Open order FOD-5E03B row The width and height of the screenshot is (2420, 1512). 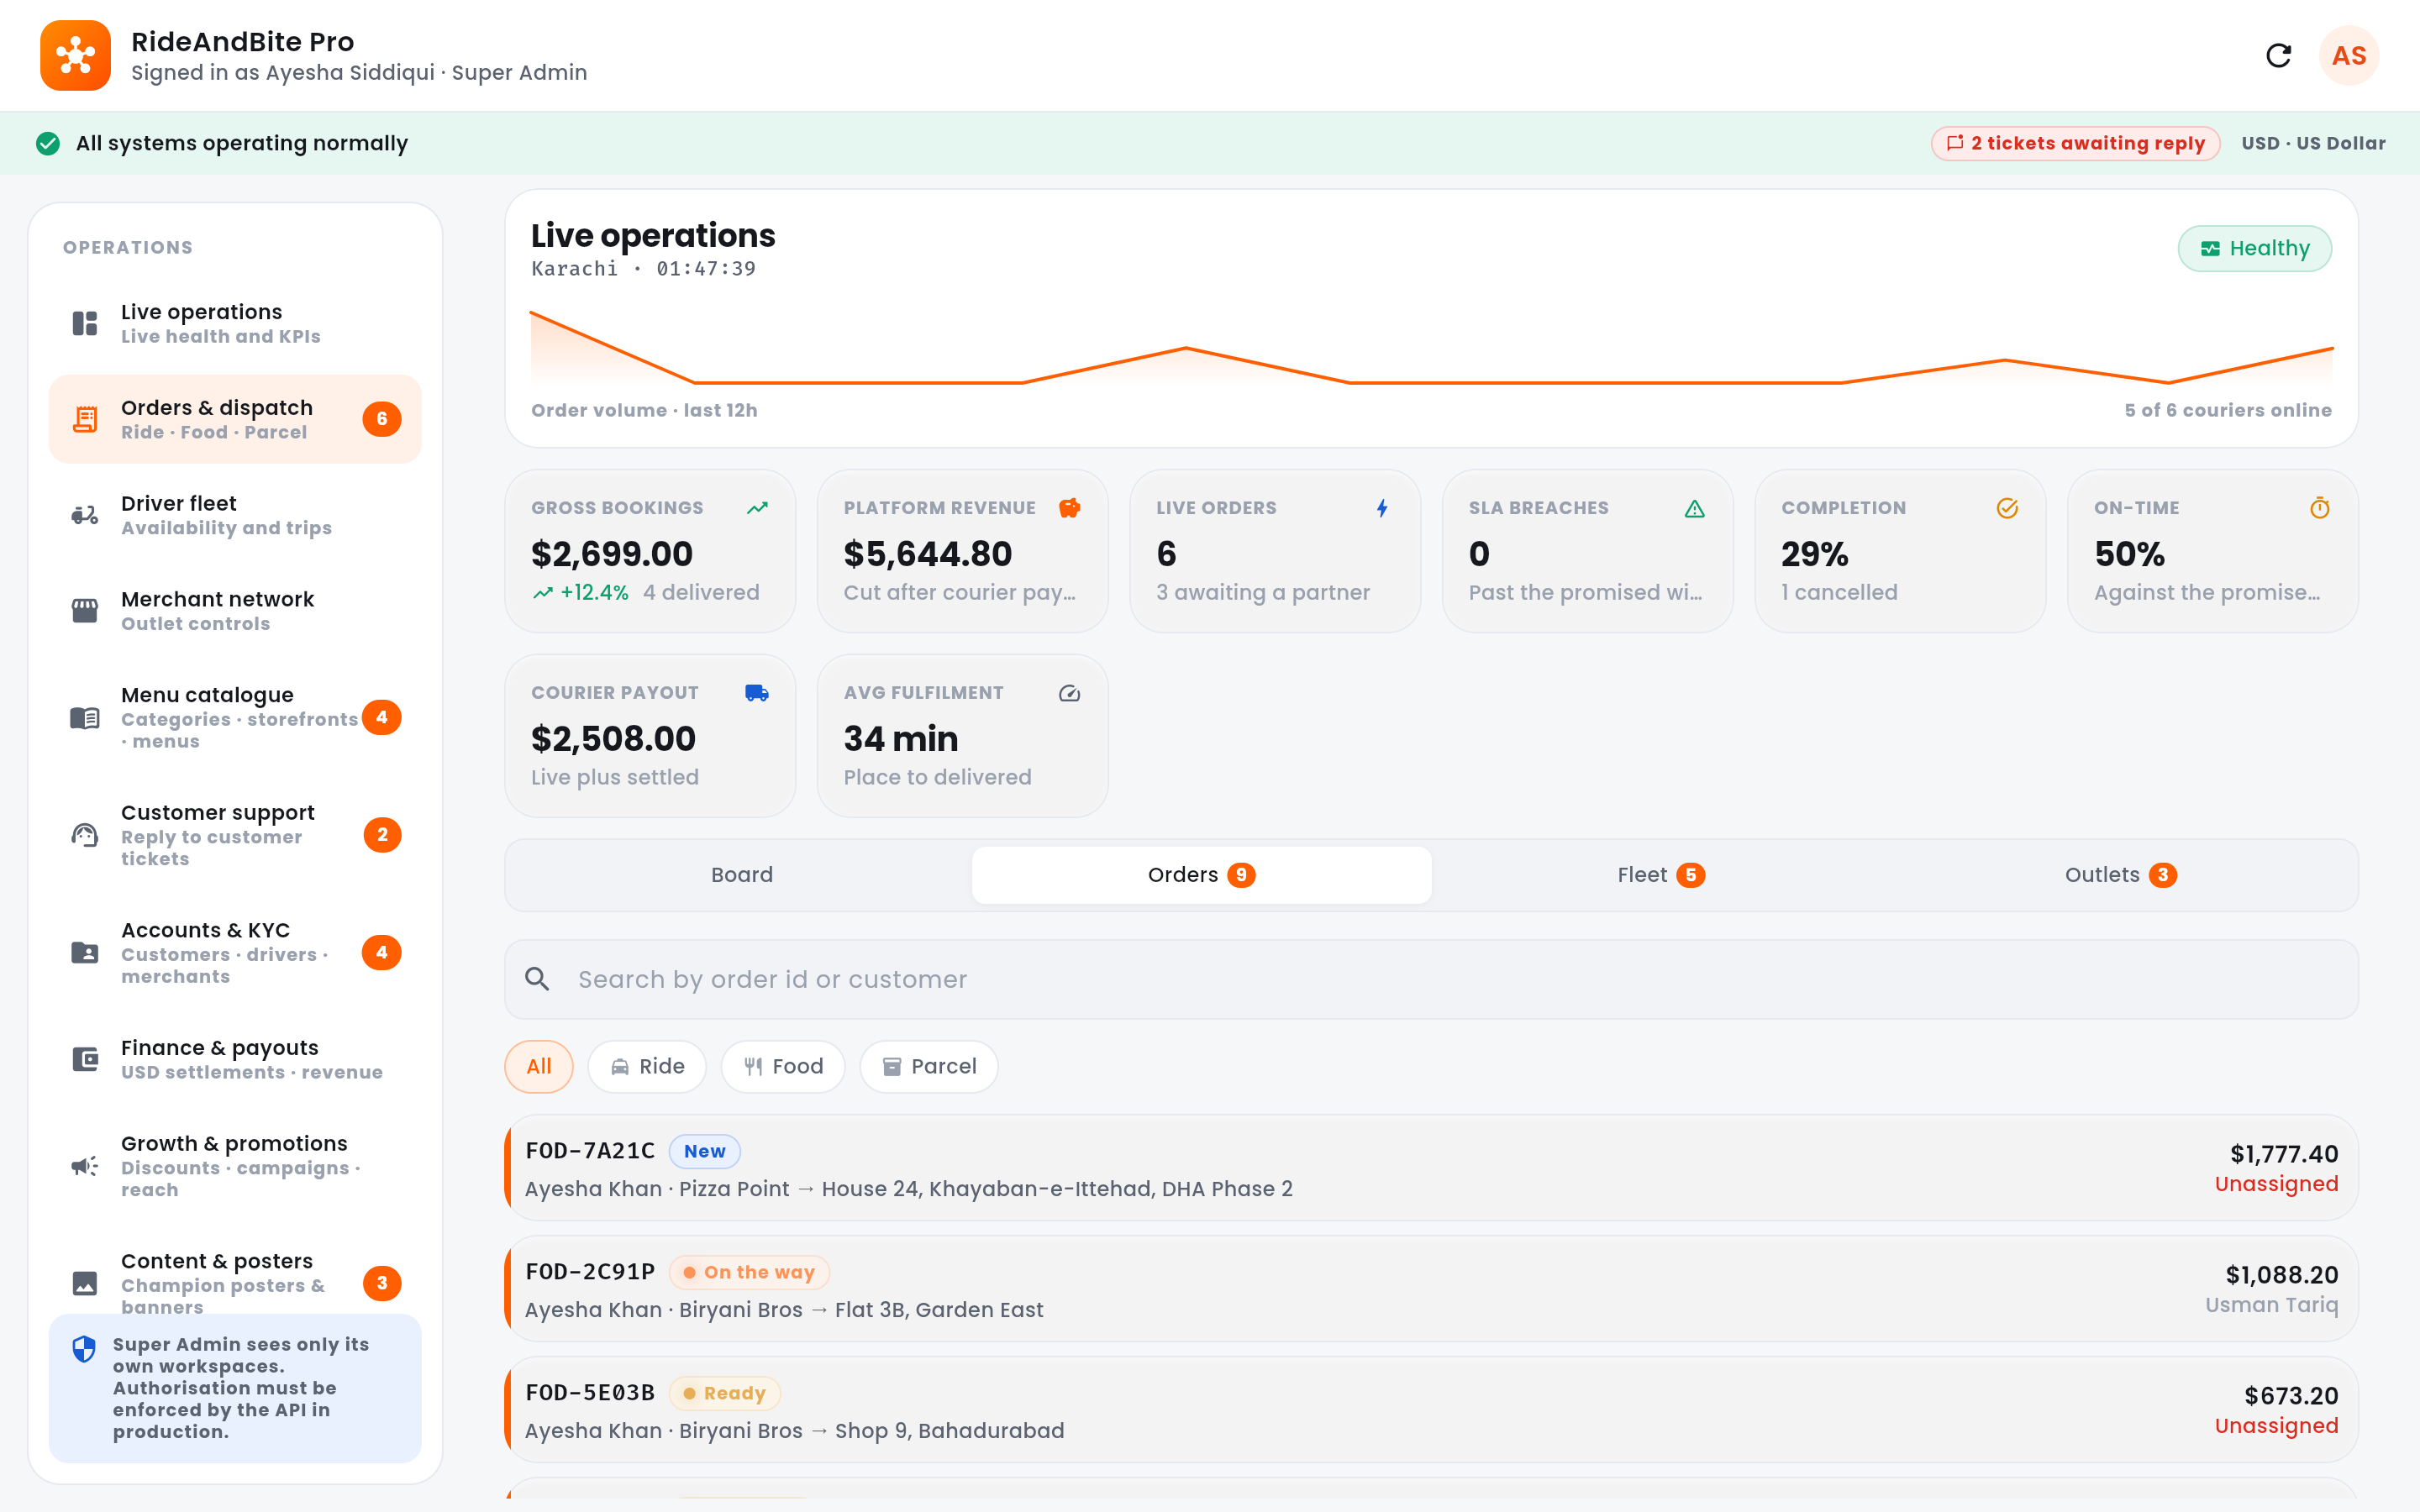point(1431,1409)
